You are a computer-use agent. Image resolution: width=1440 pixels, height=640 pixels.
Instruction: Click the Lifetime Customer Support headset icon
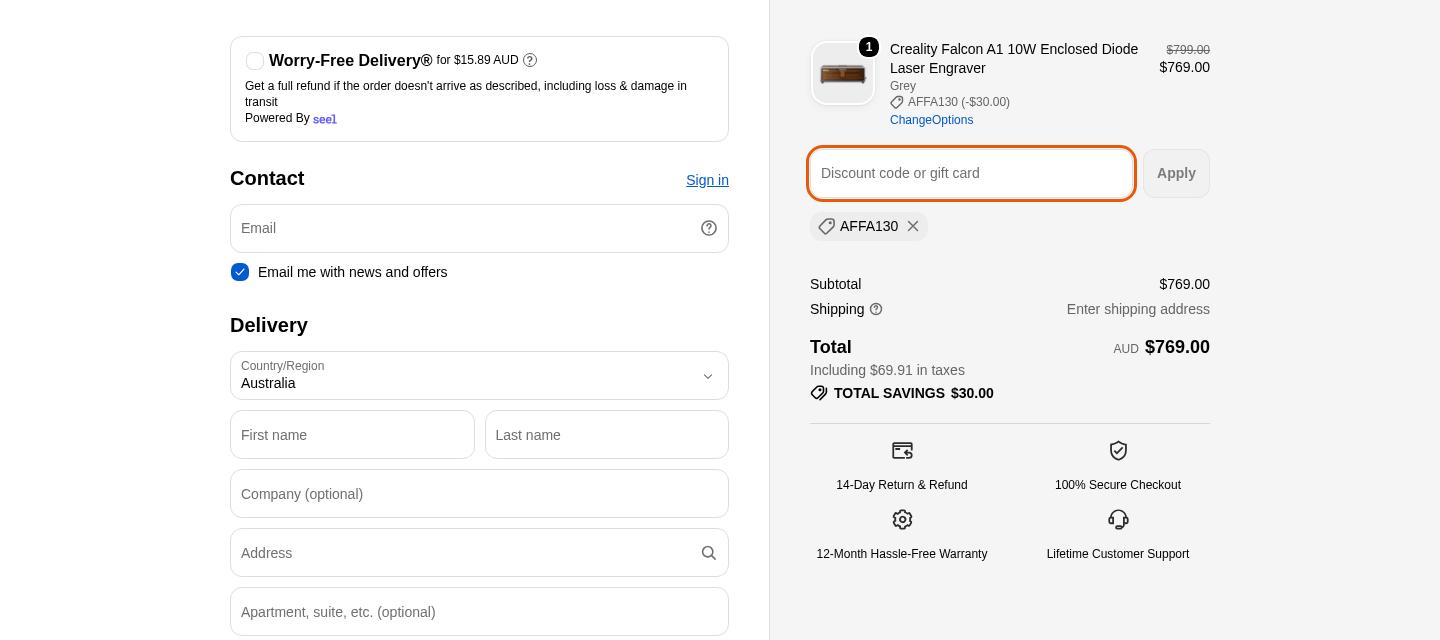pos(1118,520)
